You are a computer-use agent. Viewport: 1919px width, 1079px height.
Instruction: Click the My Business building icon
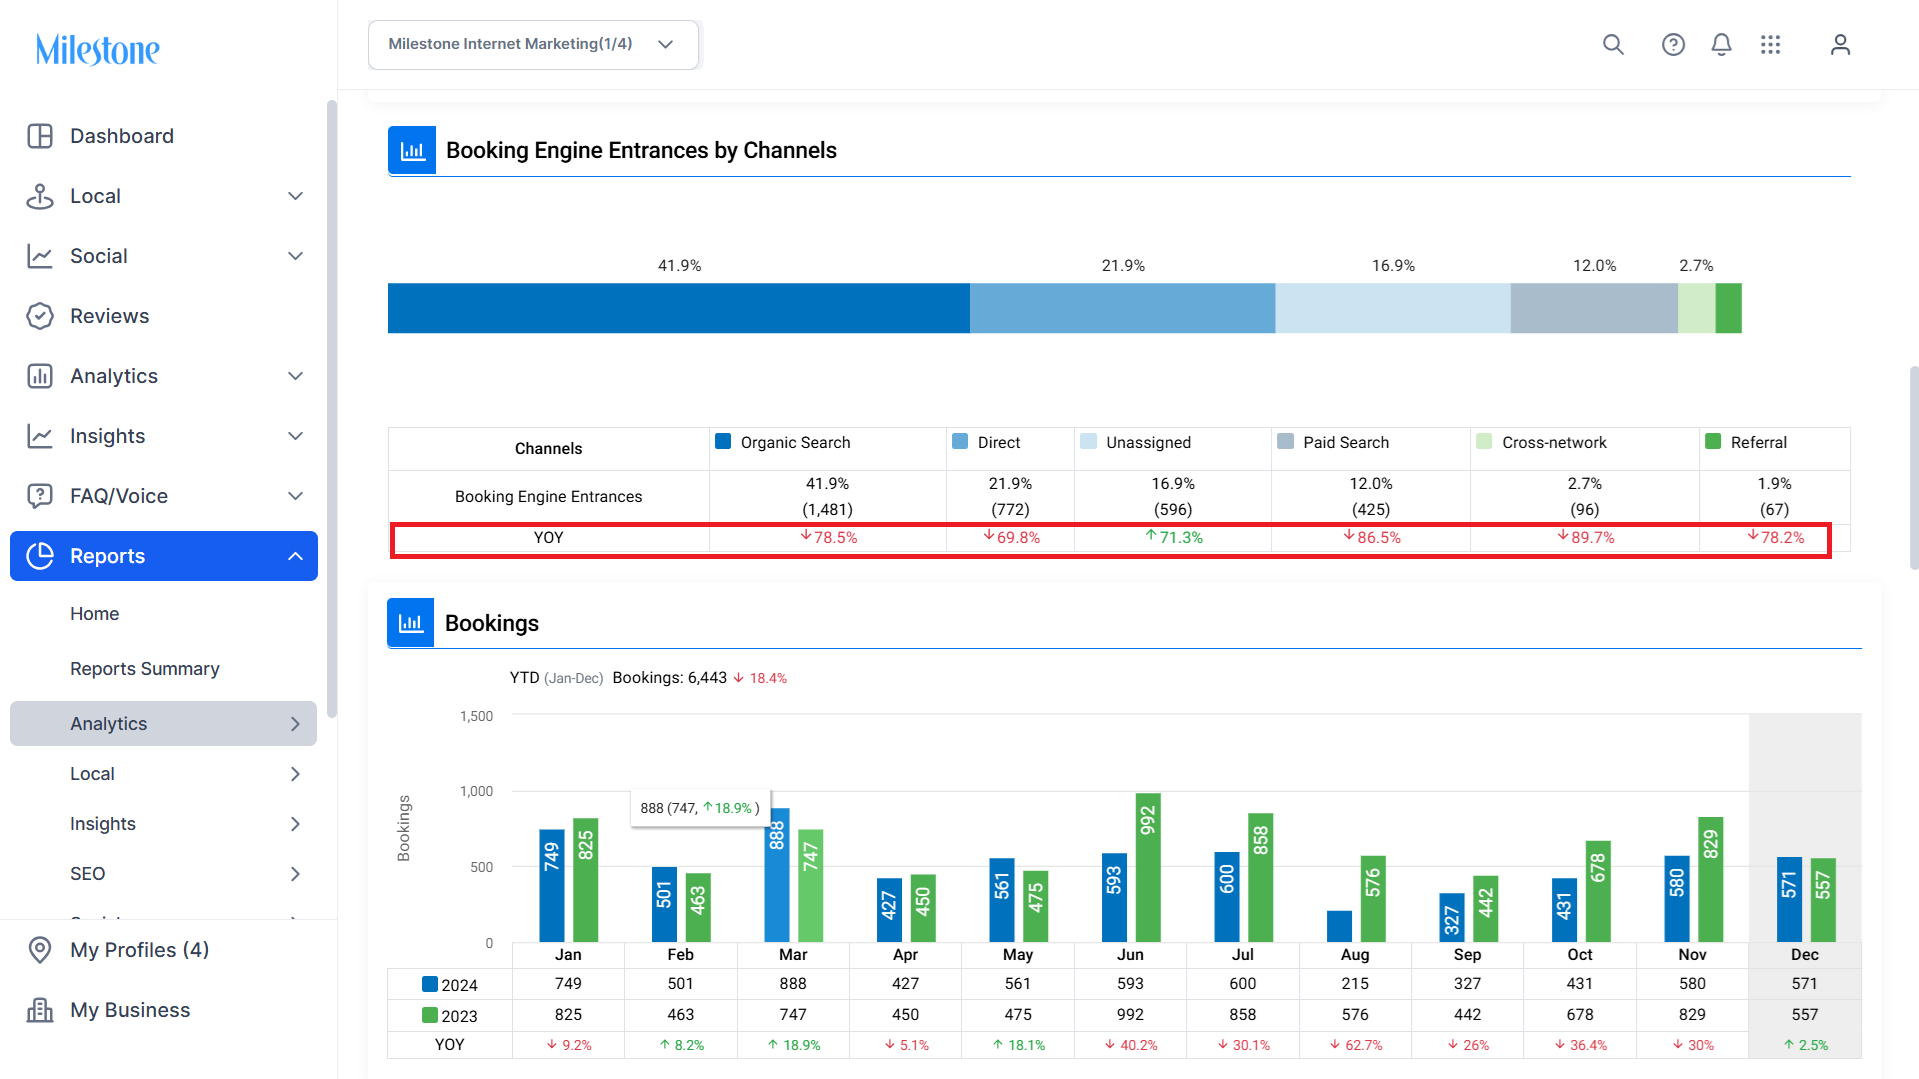point(40,1010)
